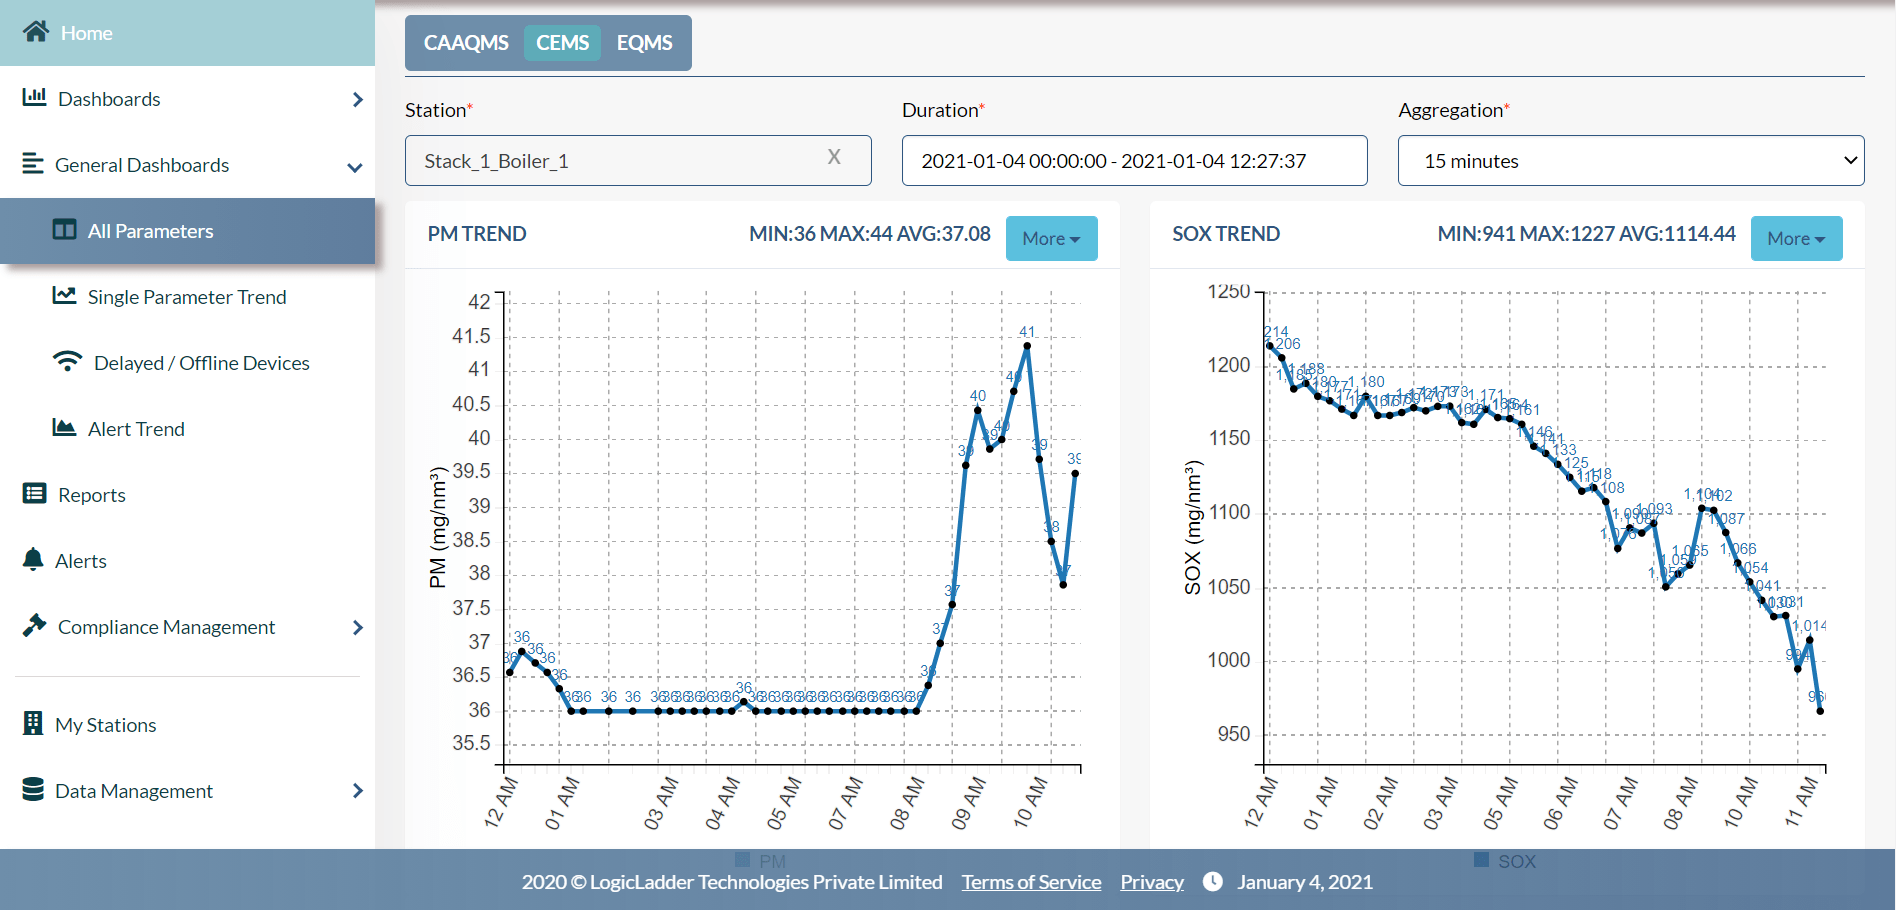Expand the Compliance Management chevron
The height and width of the screenshot is (910, 1896).
[357, 627]
